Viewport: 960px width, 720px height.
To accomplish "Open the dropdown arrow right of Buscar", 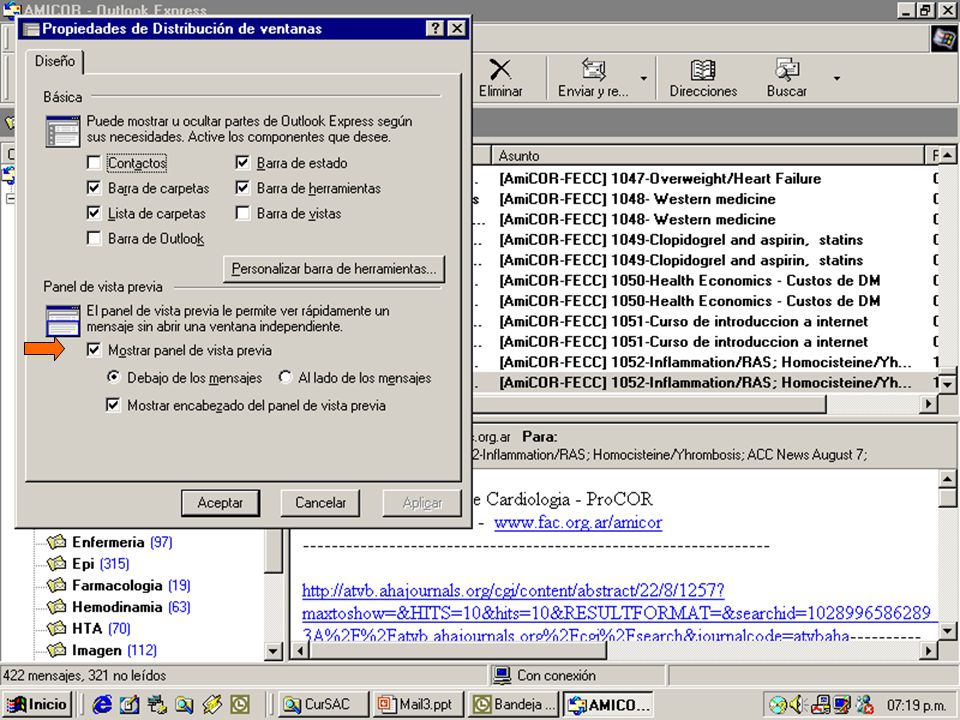I will 836,78.
